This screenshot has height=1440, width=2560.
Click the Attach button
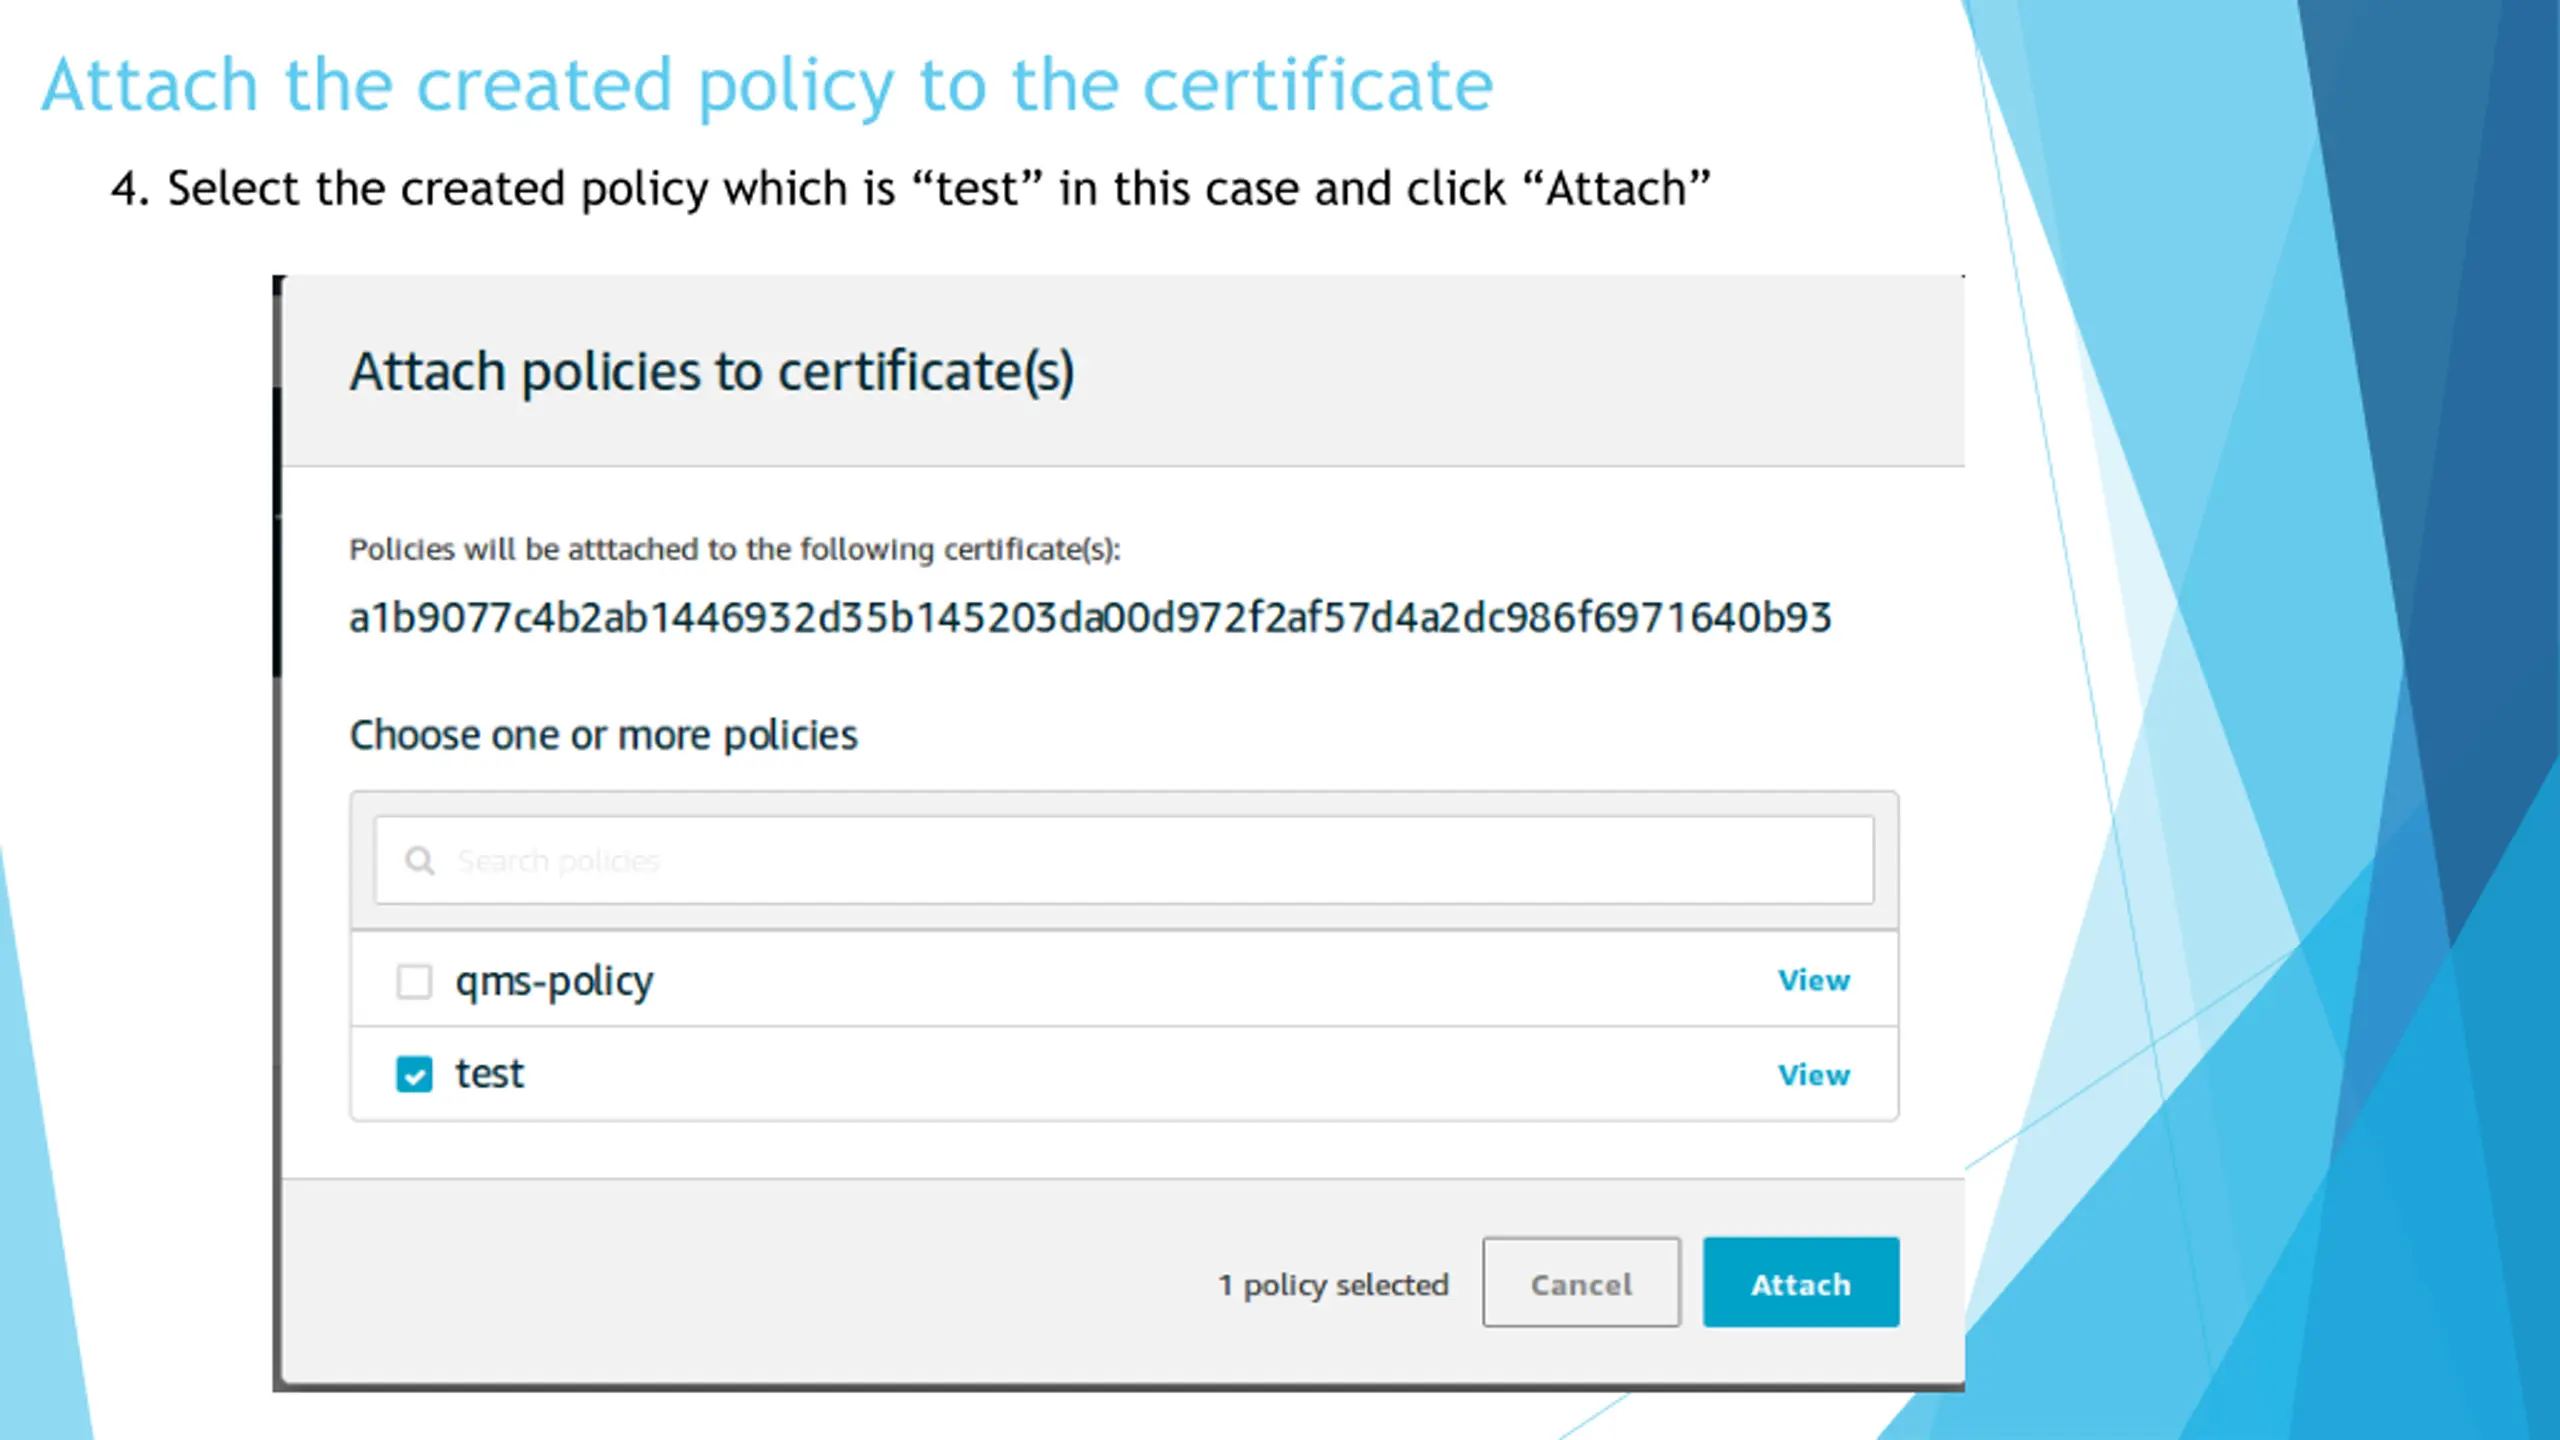(1801, 1283)
